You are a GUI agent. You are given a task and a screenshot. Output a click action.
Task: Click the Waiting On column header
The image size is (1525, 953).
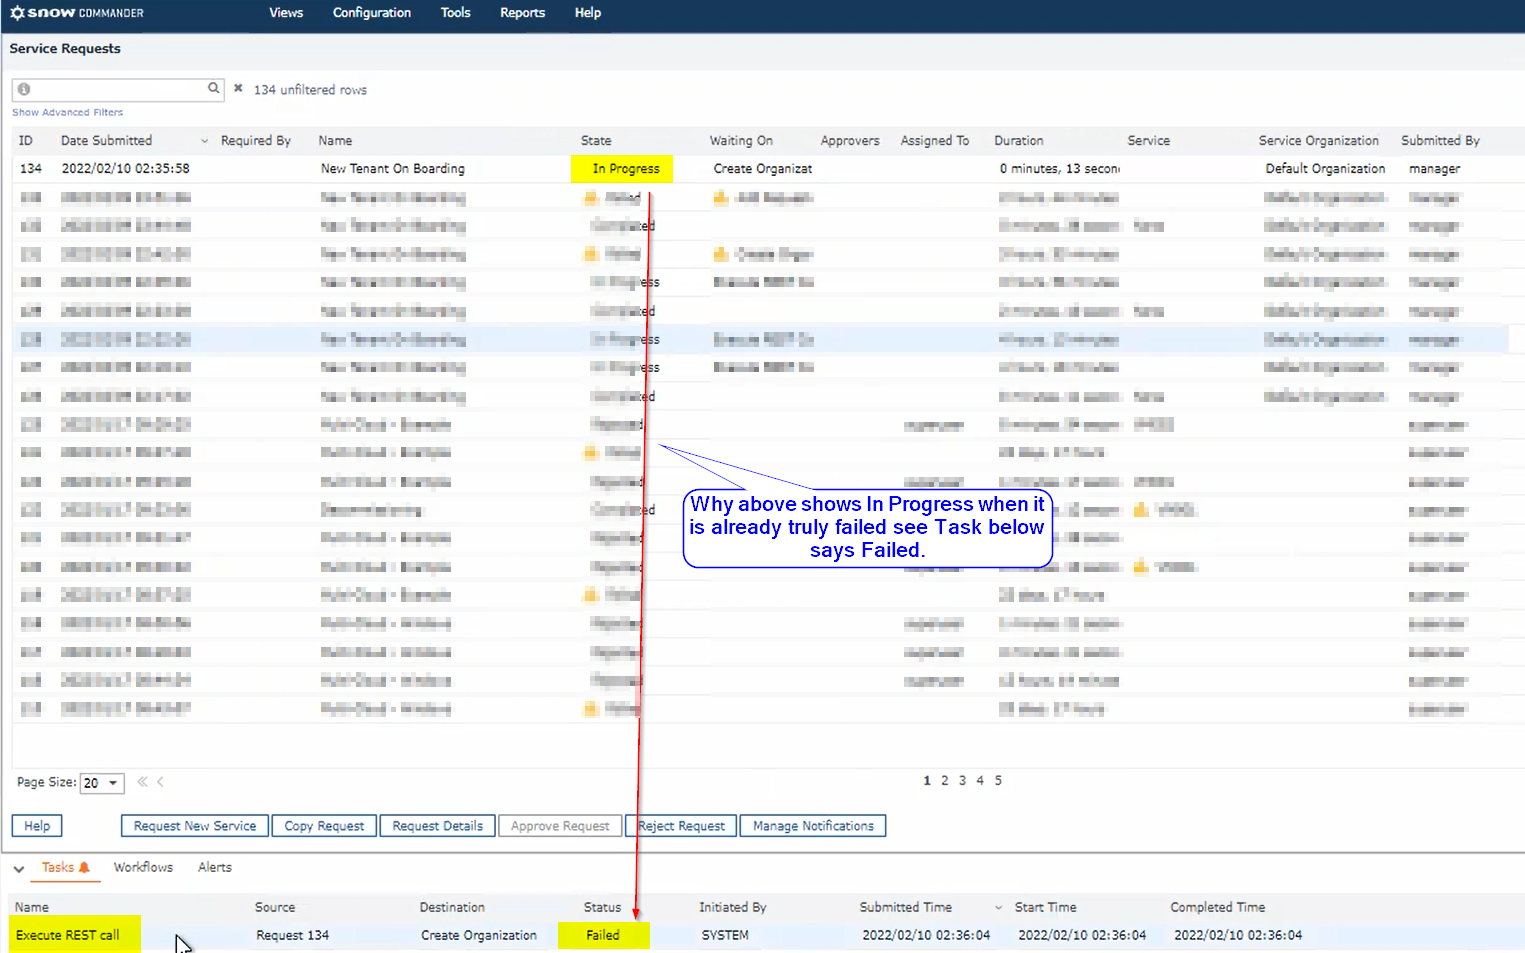click(741, 141)
